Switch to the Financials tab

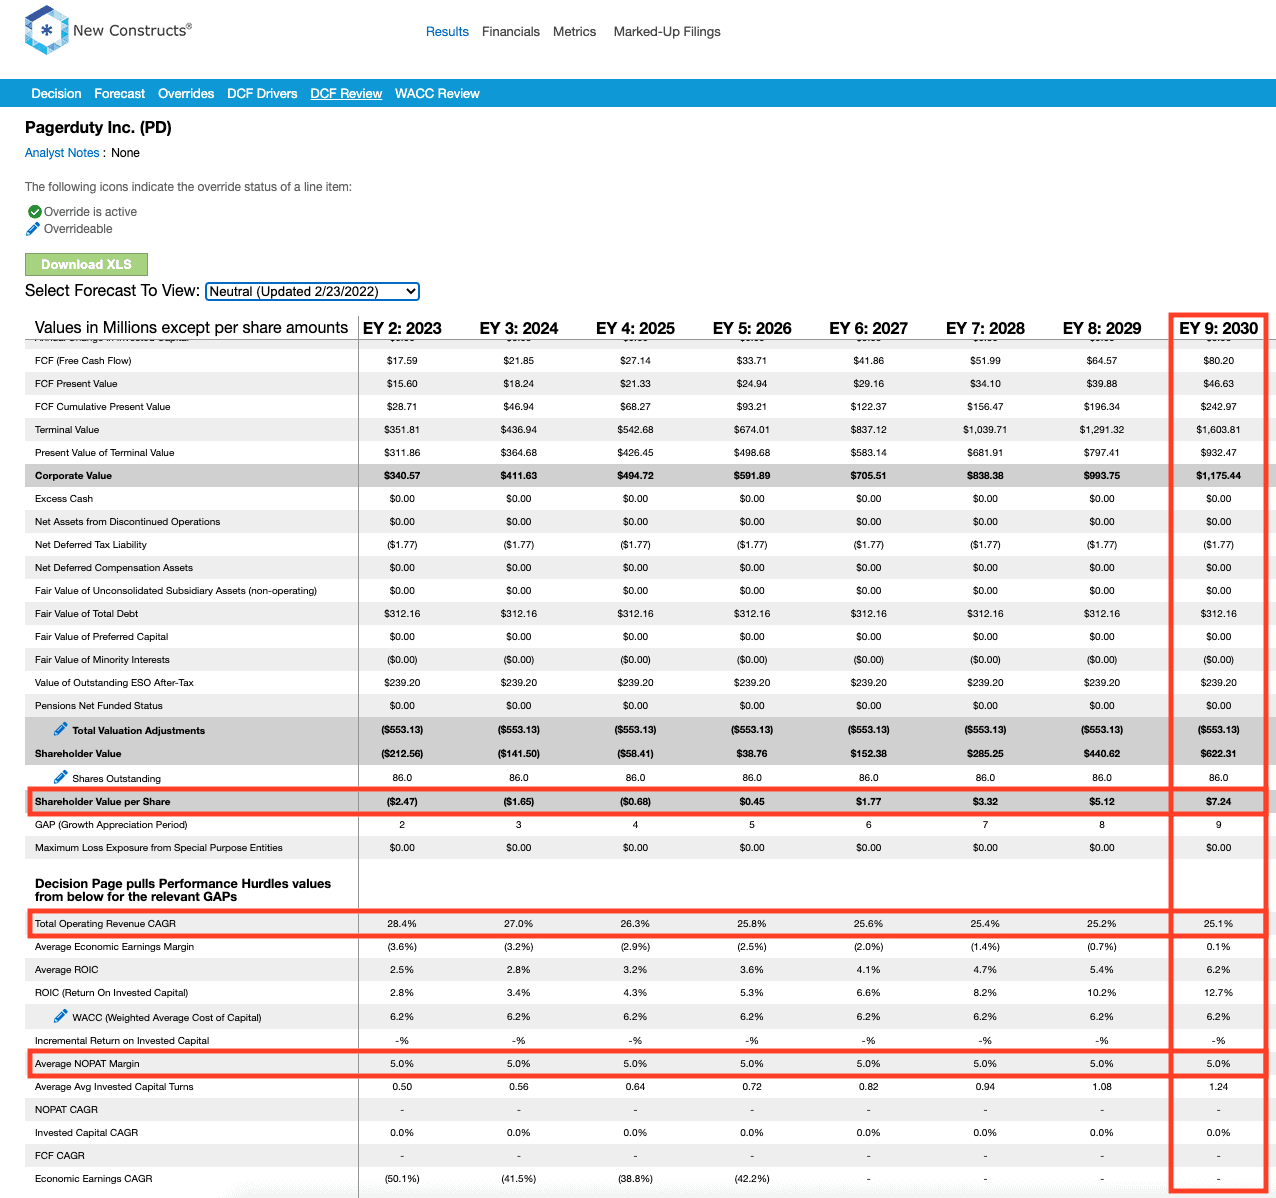[511, 32]
